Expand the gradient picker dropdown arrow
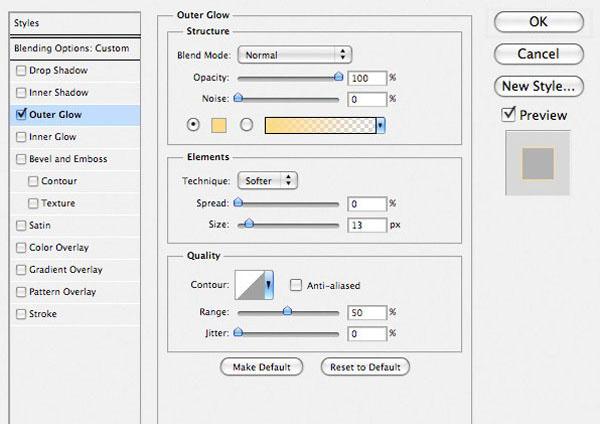The height and width of the screenshot is (424, 600). point(380,126)
